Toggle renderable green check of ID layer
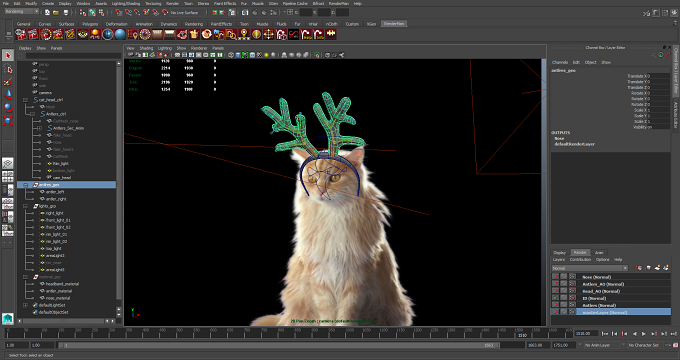This screenshot has height=360, width=680. (556, 298)
